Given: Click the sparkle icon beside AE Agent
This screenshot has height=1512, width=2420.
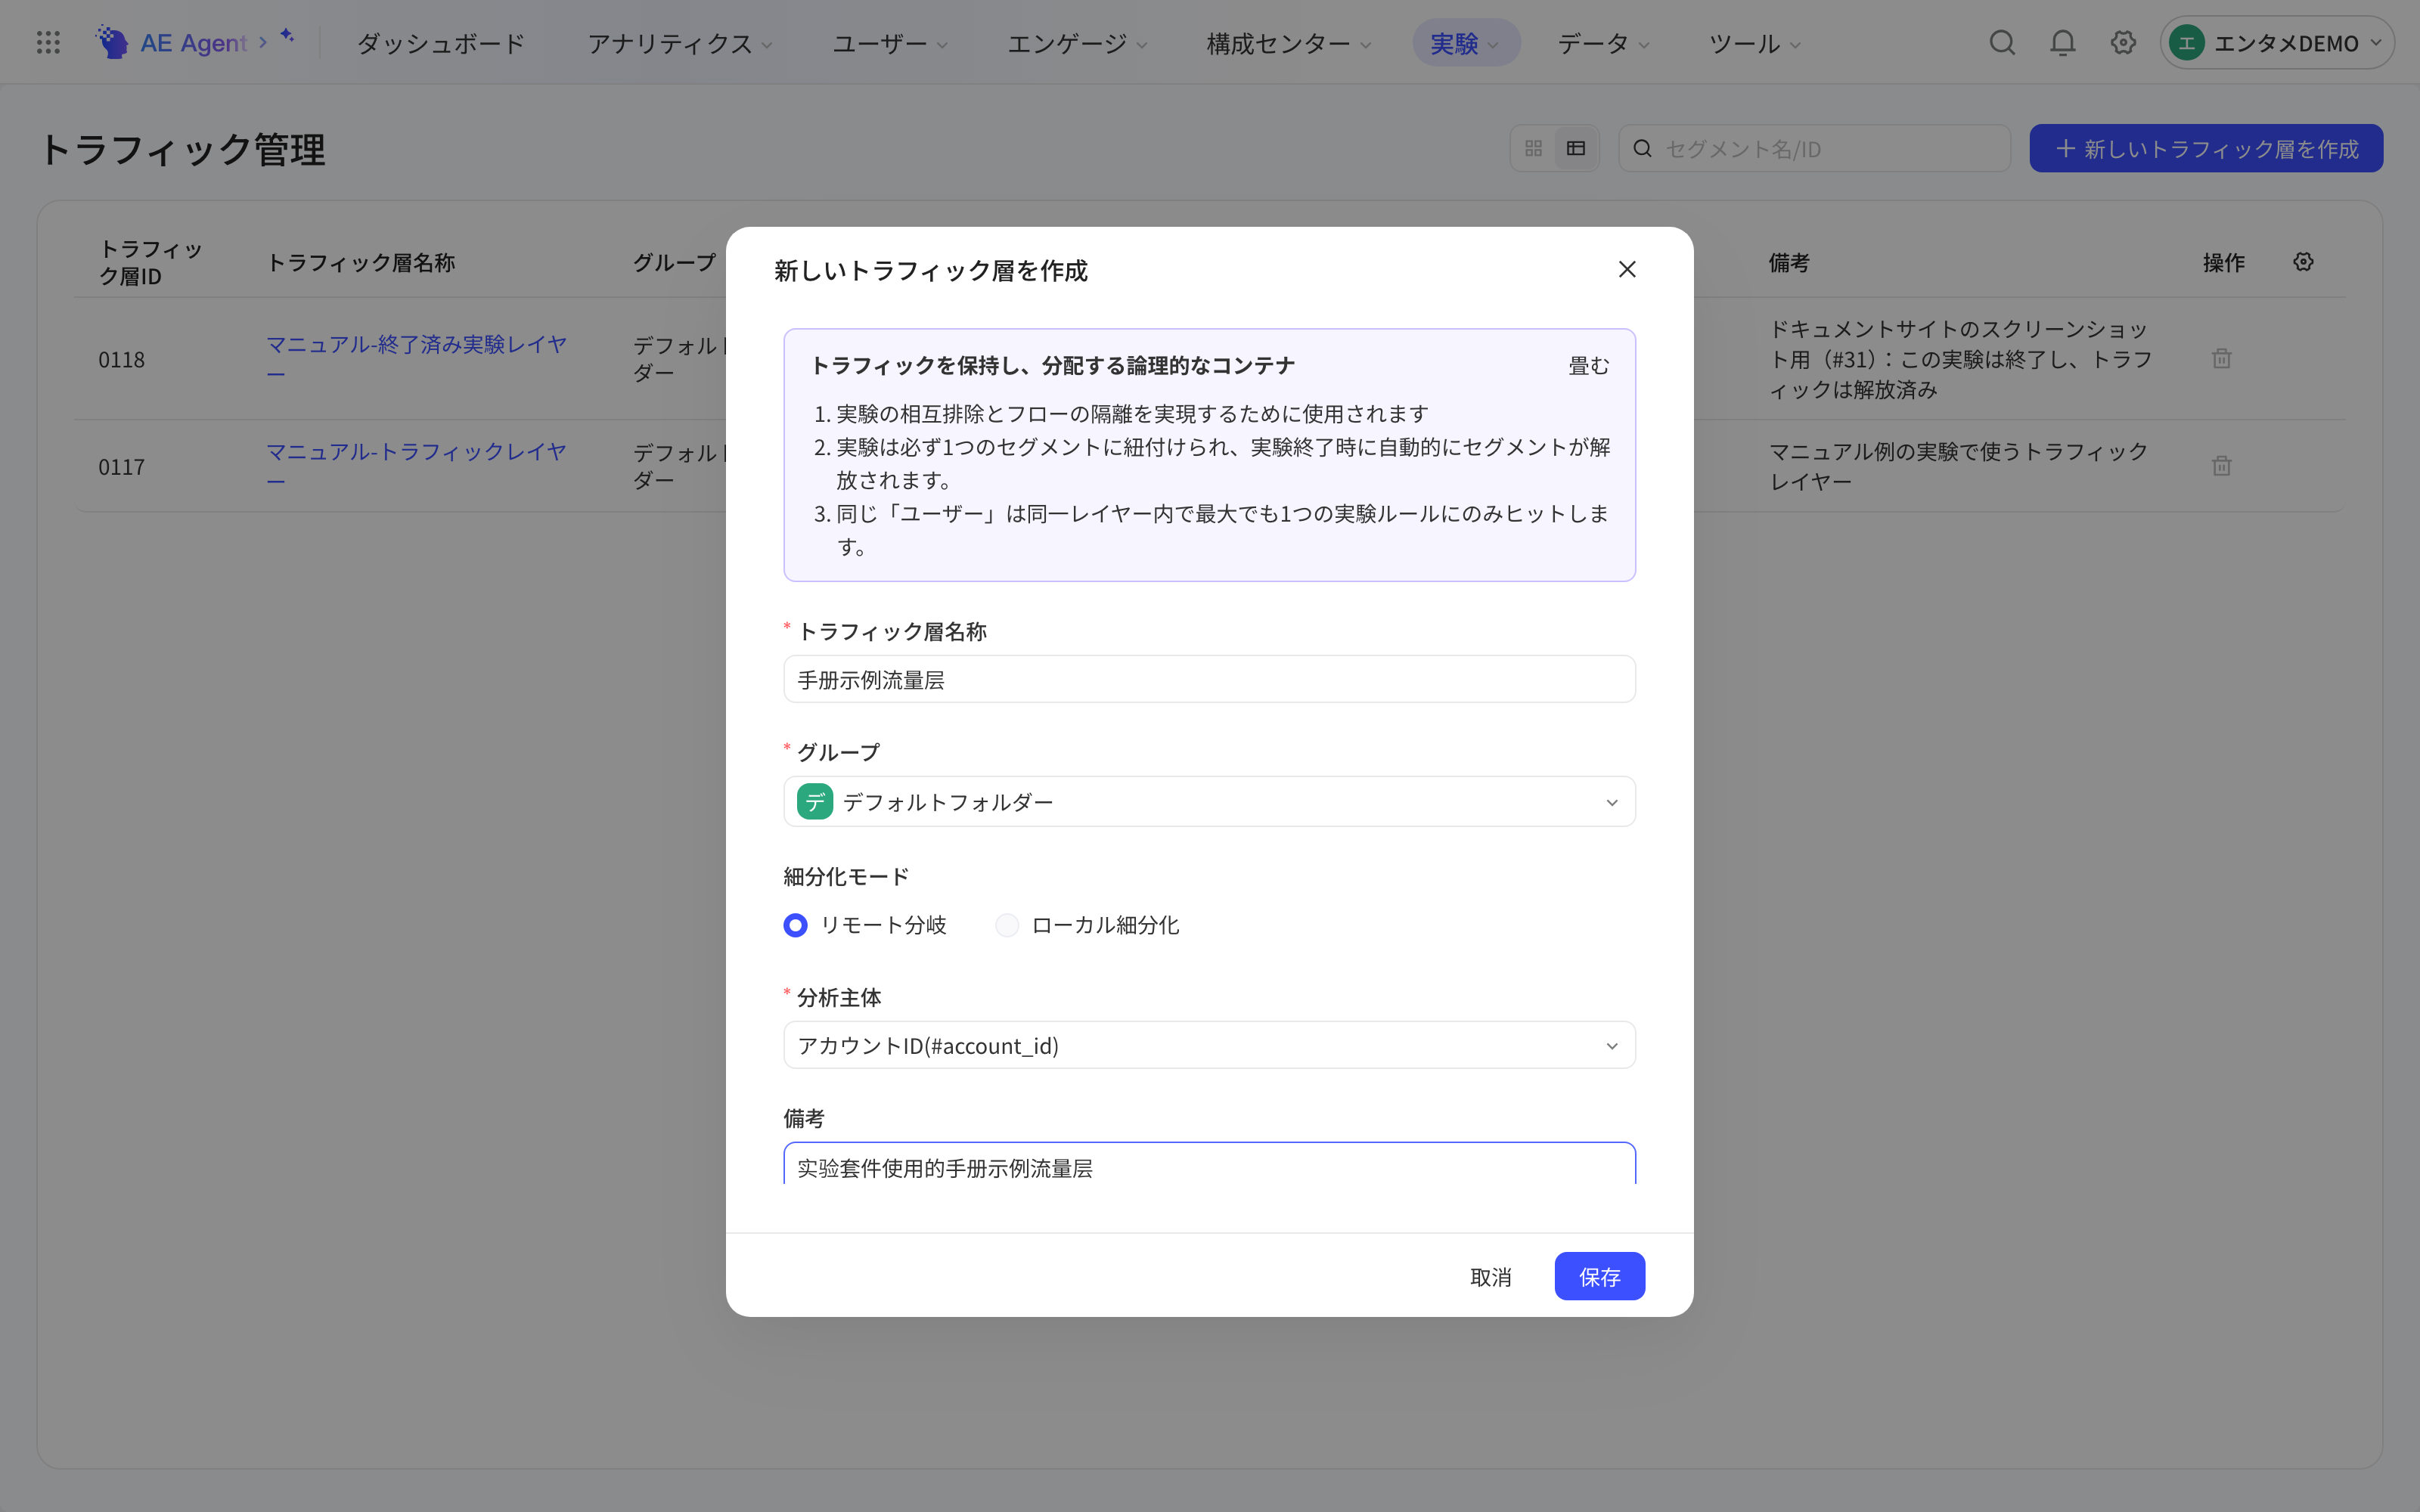Looking at the screenshot, I should [287, 36].
